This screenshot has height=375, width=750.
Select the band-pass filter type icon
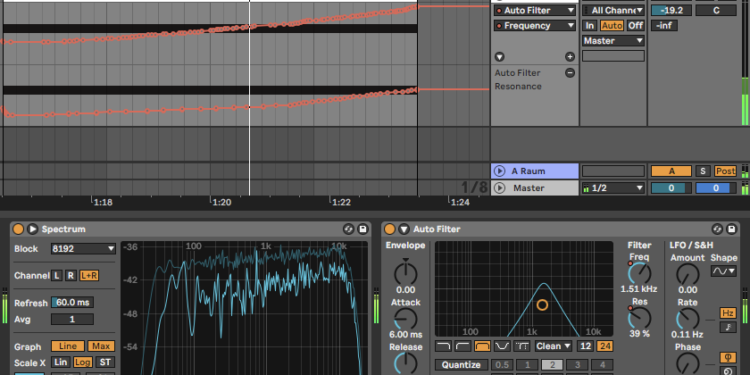[x=483, y=346]
